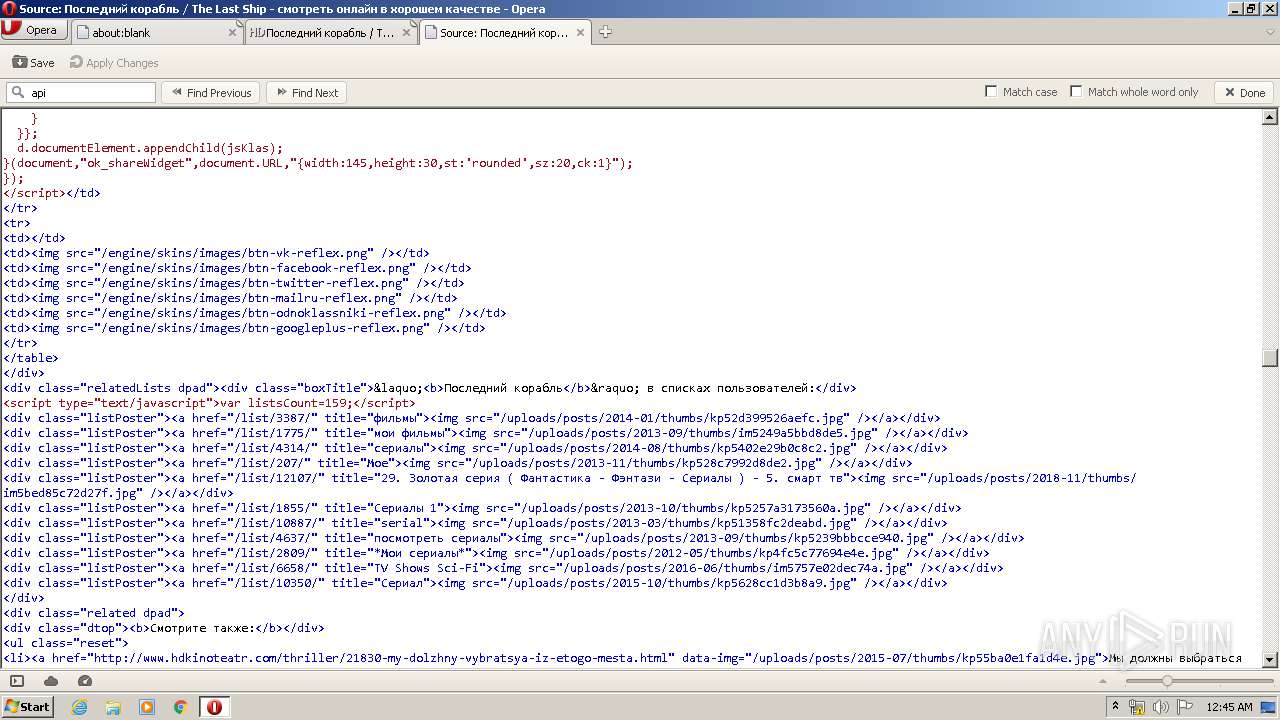Viewport: 1280px width, 720px height.
Task: Click the /list/10887/ 'serial' line
Action: click(x=475, y=523)
